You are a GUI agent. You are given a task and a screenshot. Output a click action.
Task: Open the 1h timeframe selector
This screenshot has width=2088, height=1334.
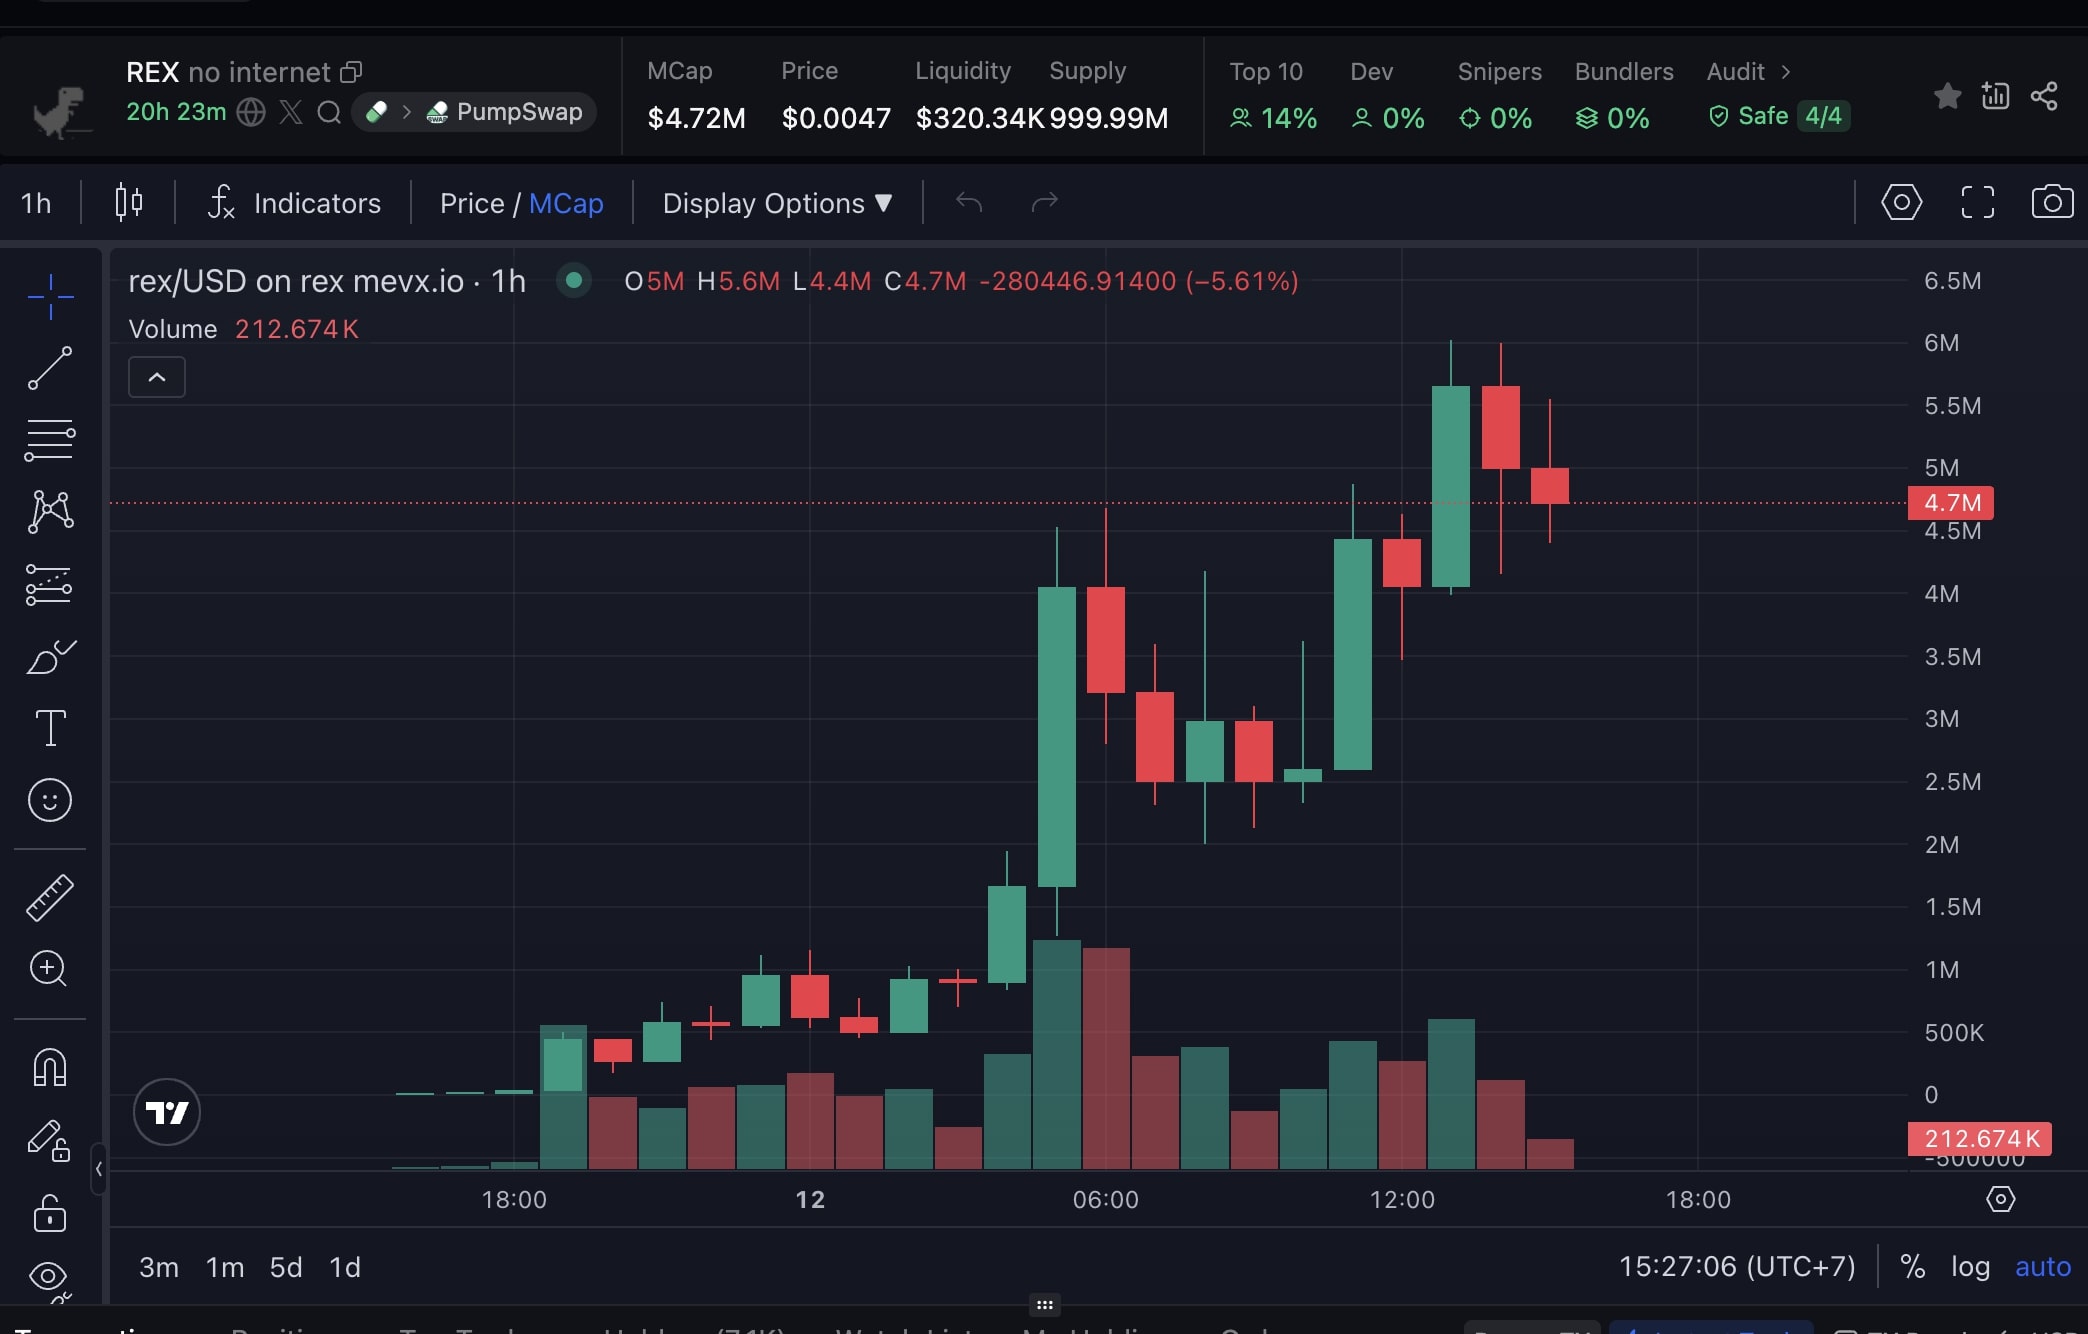[x=37, y=203]
